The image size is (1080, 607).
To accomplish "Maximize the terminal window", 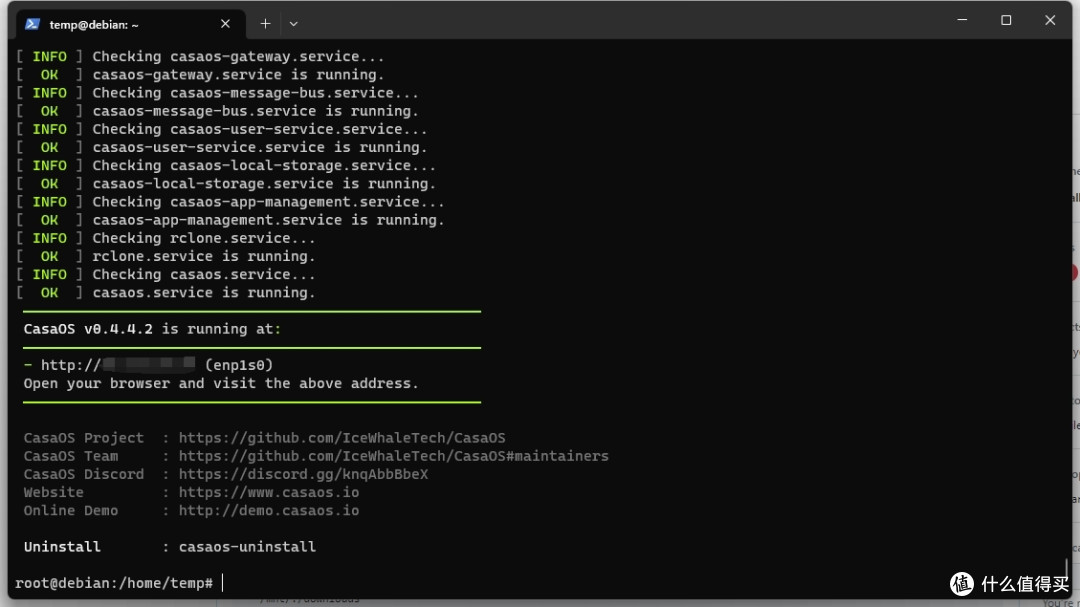I will point(1006,20).
